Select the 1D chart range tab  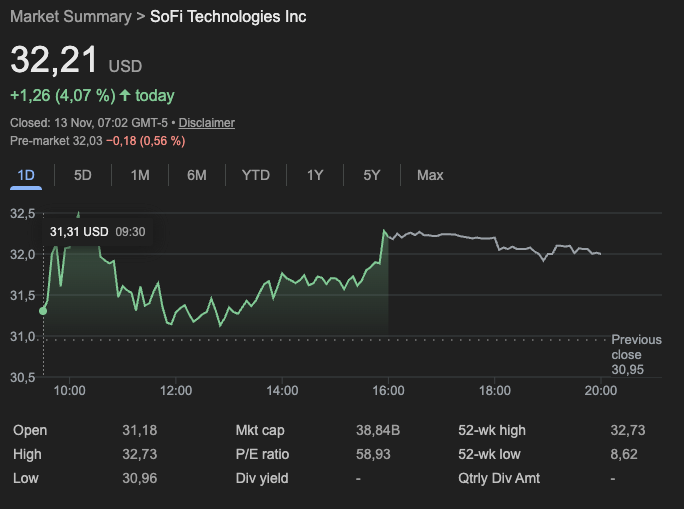(x=26, y=175)
